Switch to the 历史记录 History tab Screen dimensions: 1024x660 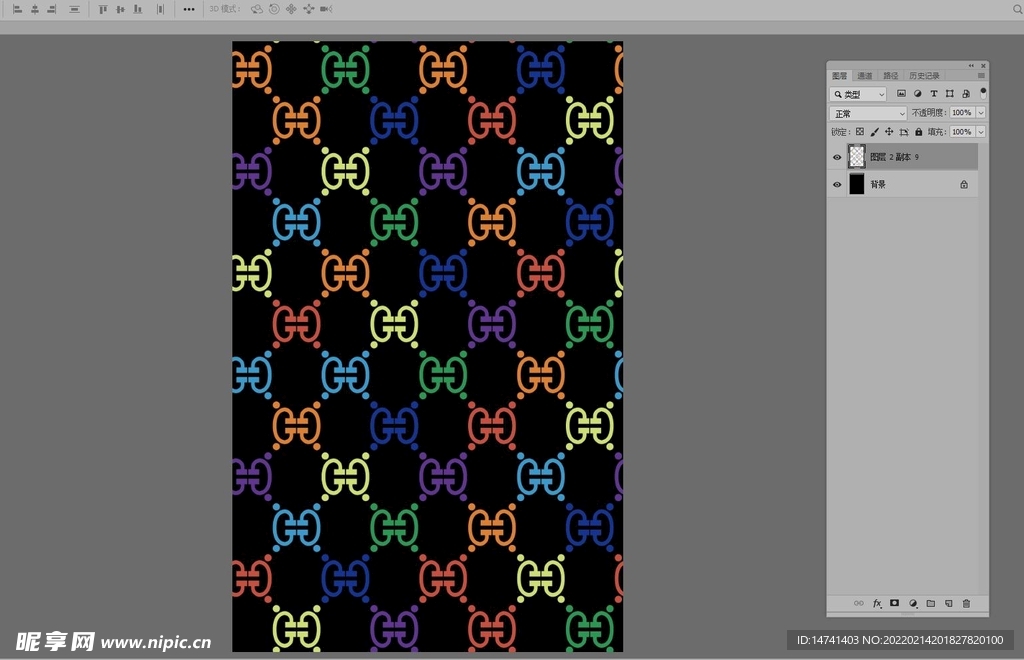[924, 76]
